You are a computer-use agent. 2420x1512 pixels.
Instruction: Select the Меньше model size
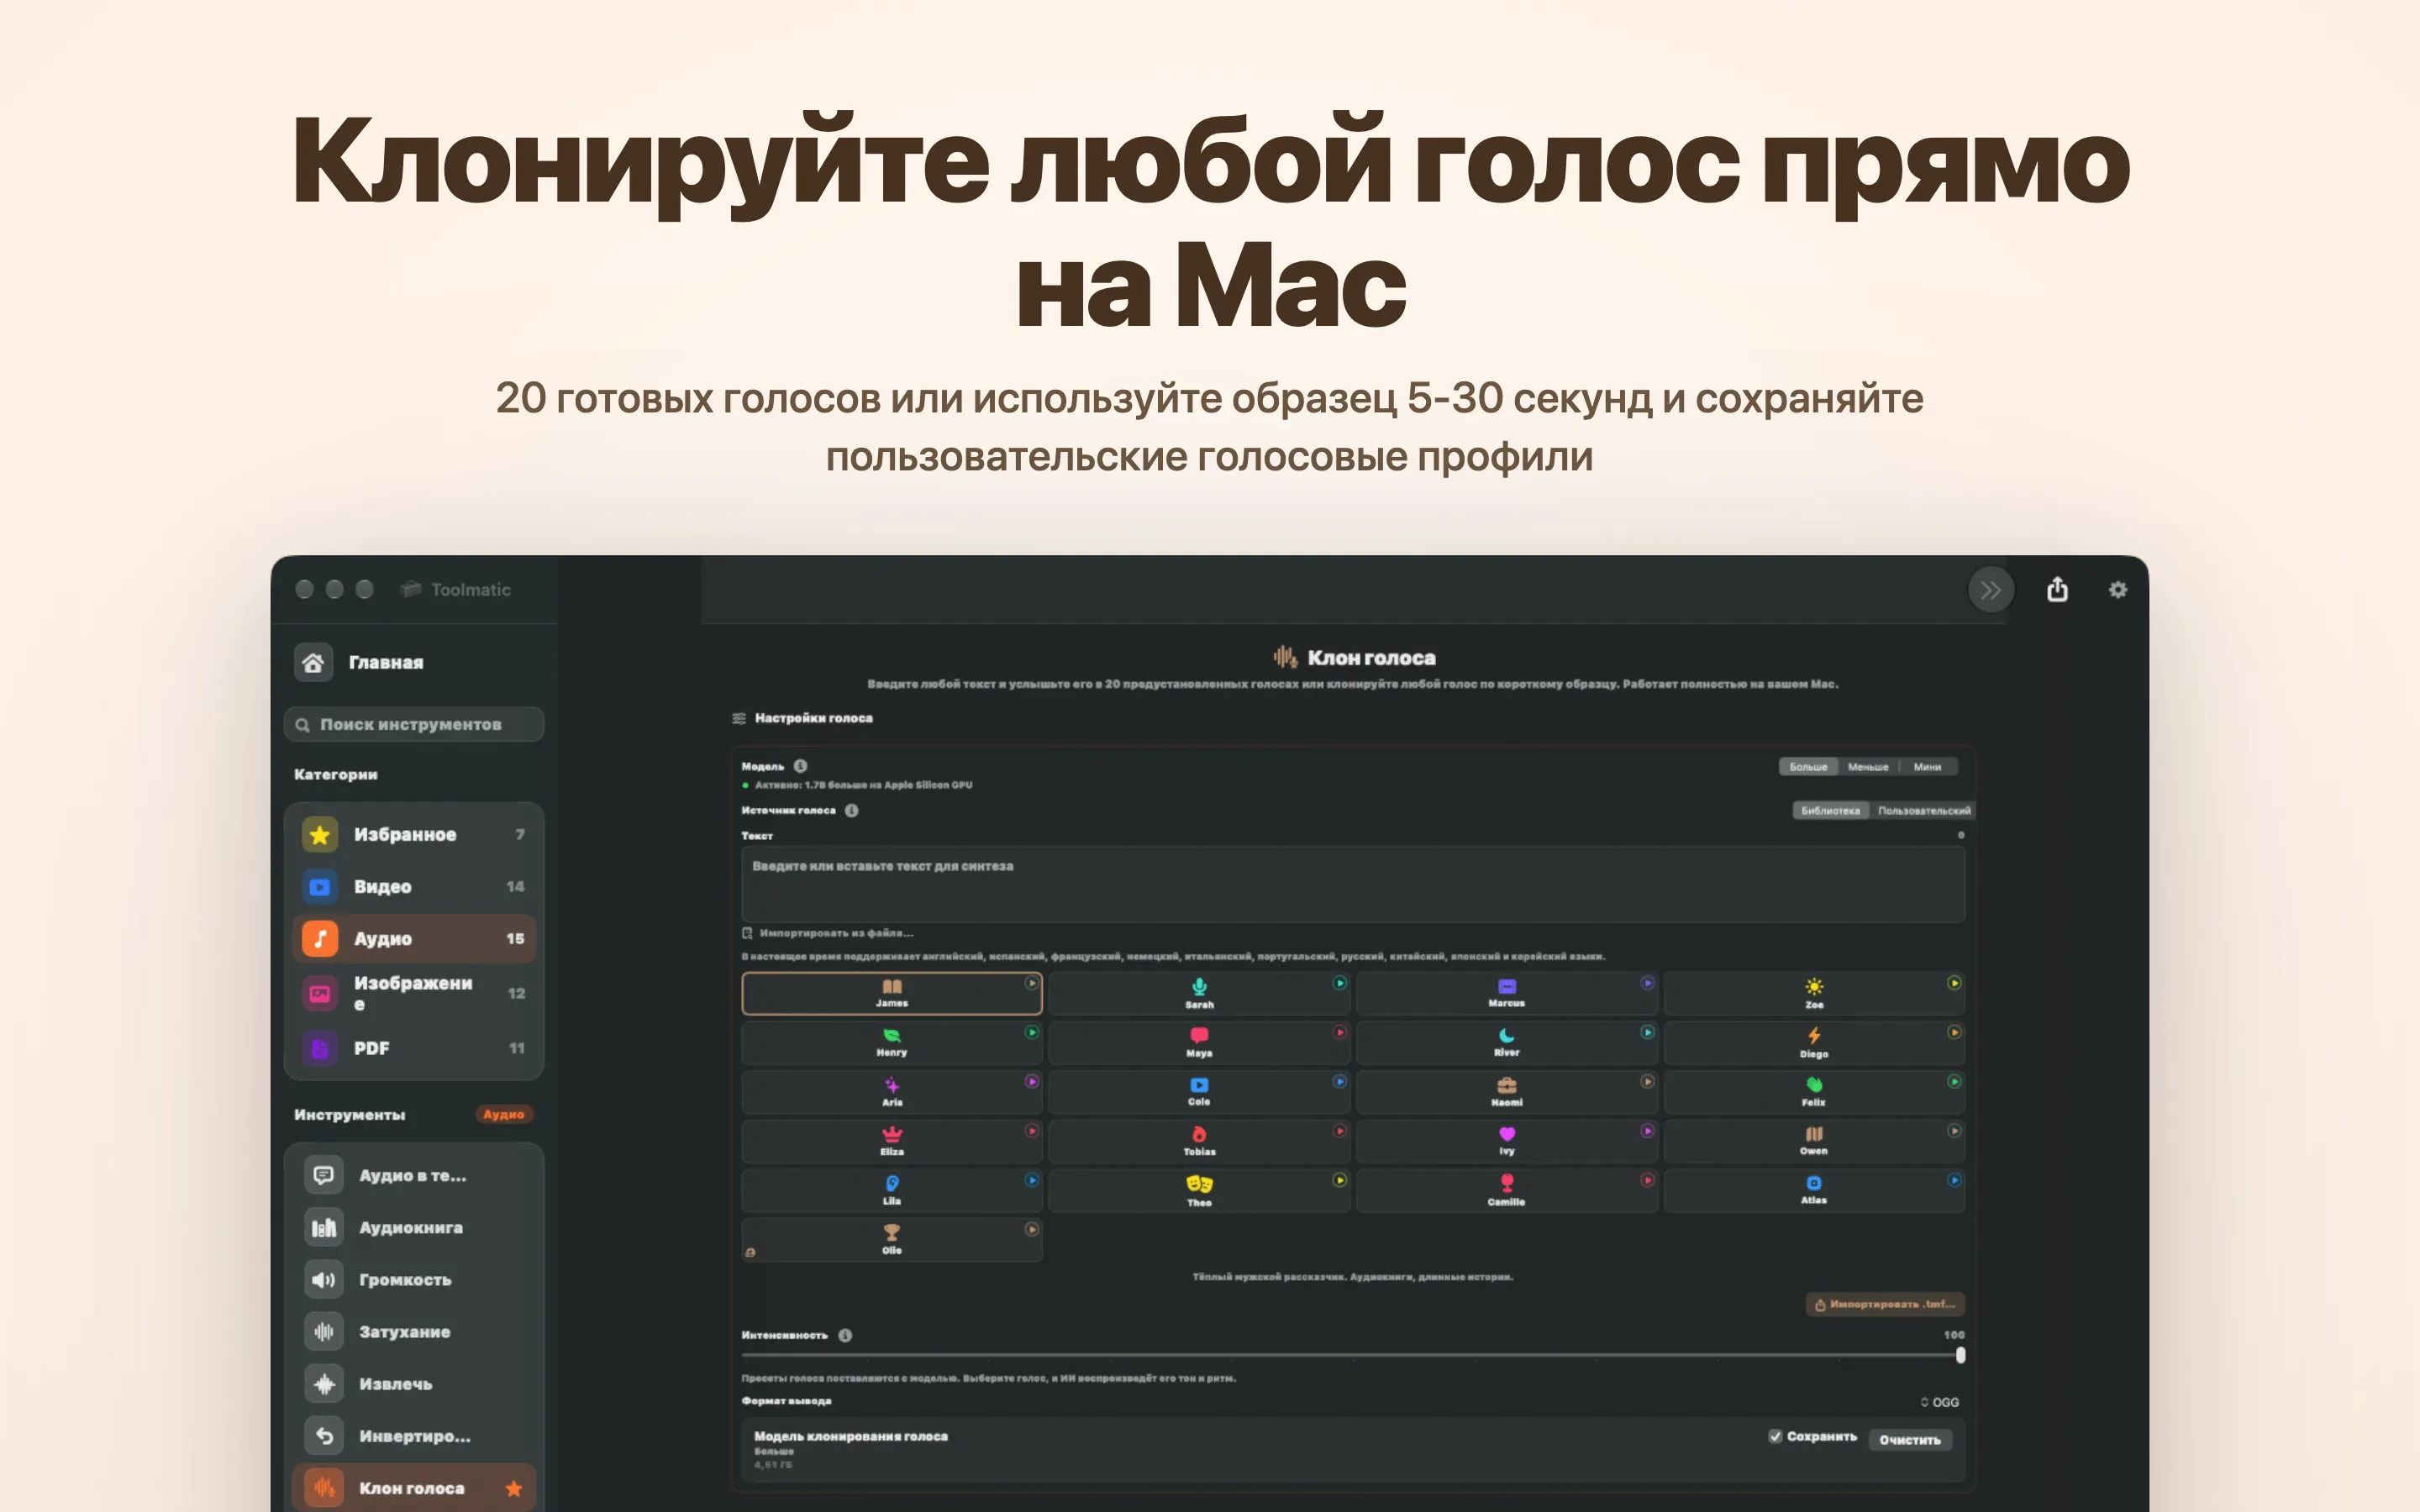pyautogui.click(x=1868, y=767)
